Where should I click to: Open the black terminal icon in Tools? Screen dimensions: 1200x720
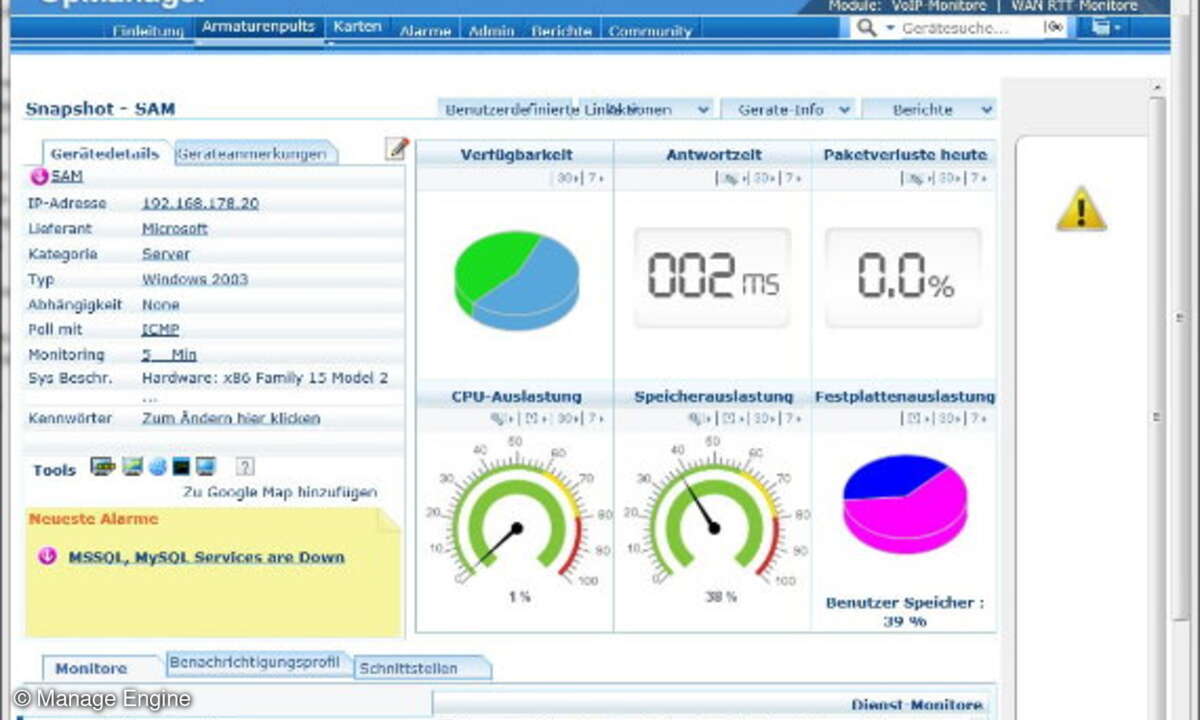coord(181,466)
